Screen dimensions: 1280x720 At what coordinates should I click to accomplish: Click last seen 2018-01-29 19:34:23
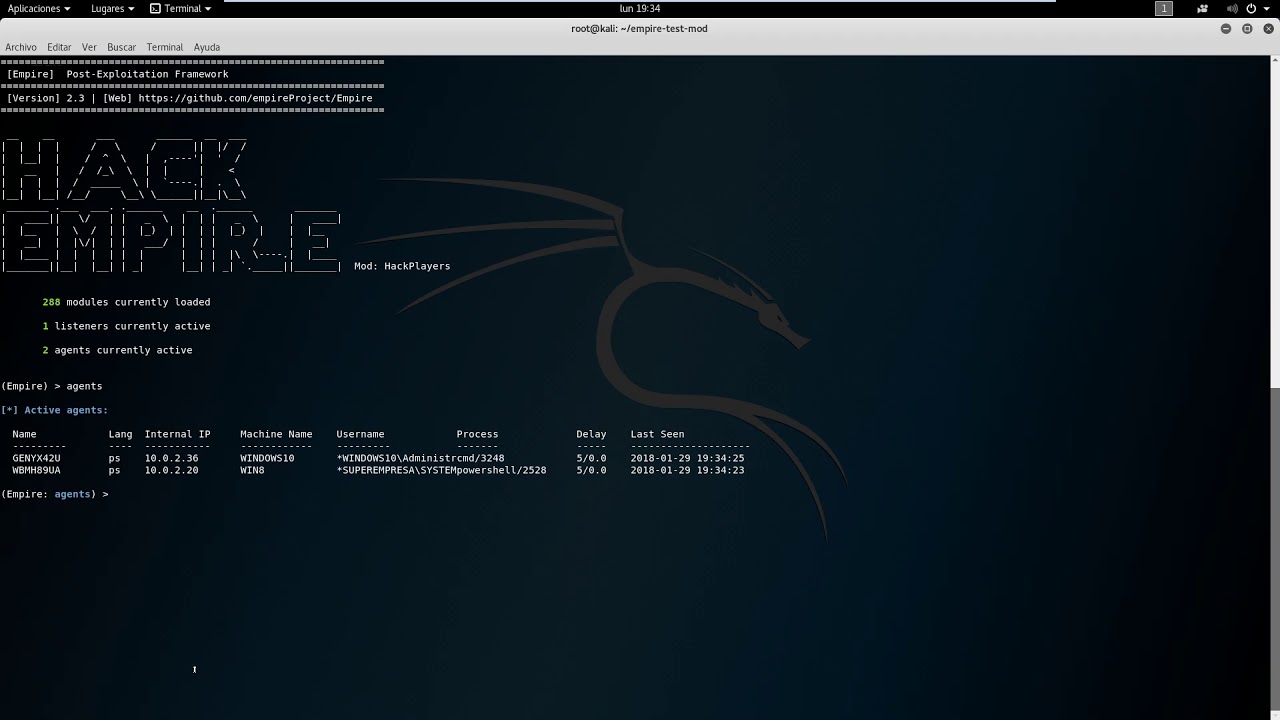coord(687,470)
